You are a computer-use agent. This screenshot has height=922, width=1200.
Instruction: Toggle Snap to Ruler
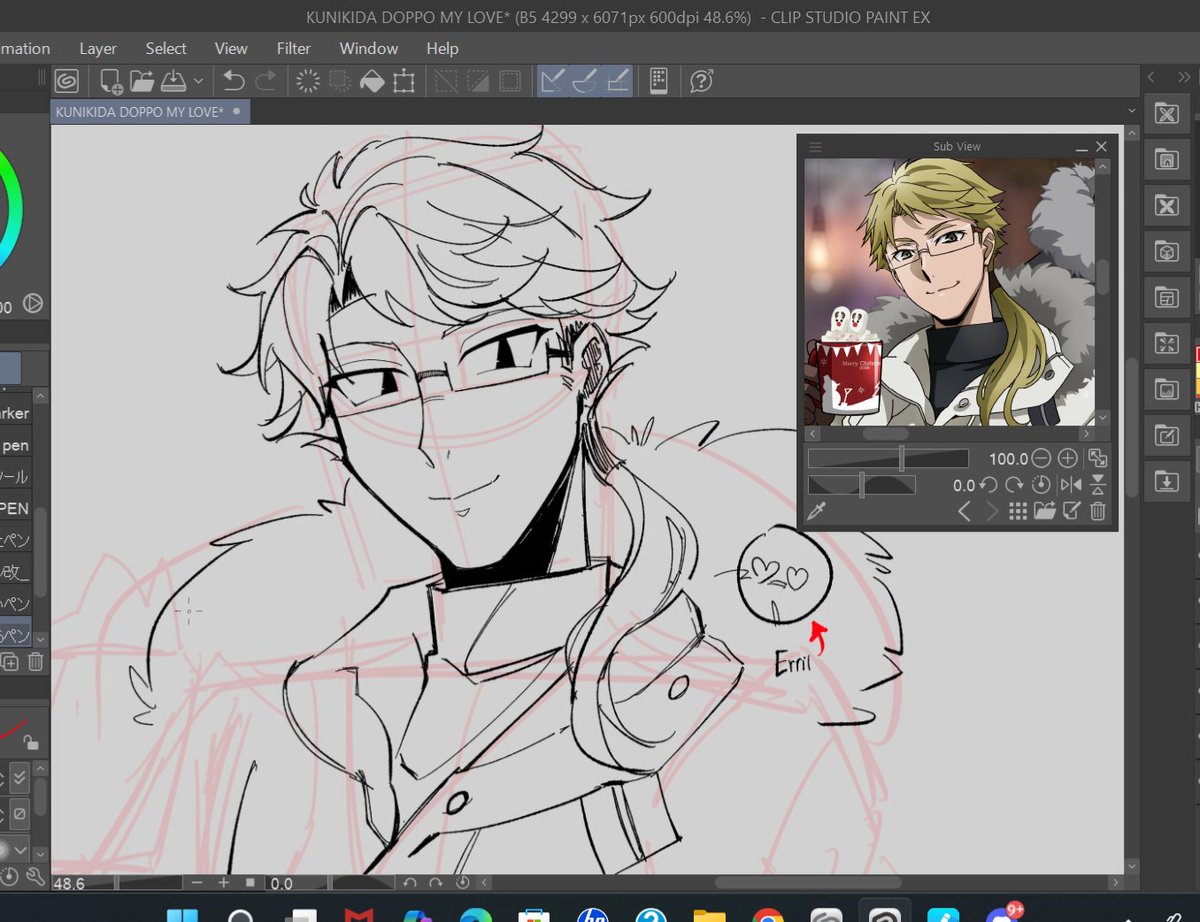pos(553,81)
